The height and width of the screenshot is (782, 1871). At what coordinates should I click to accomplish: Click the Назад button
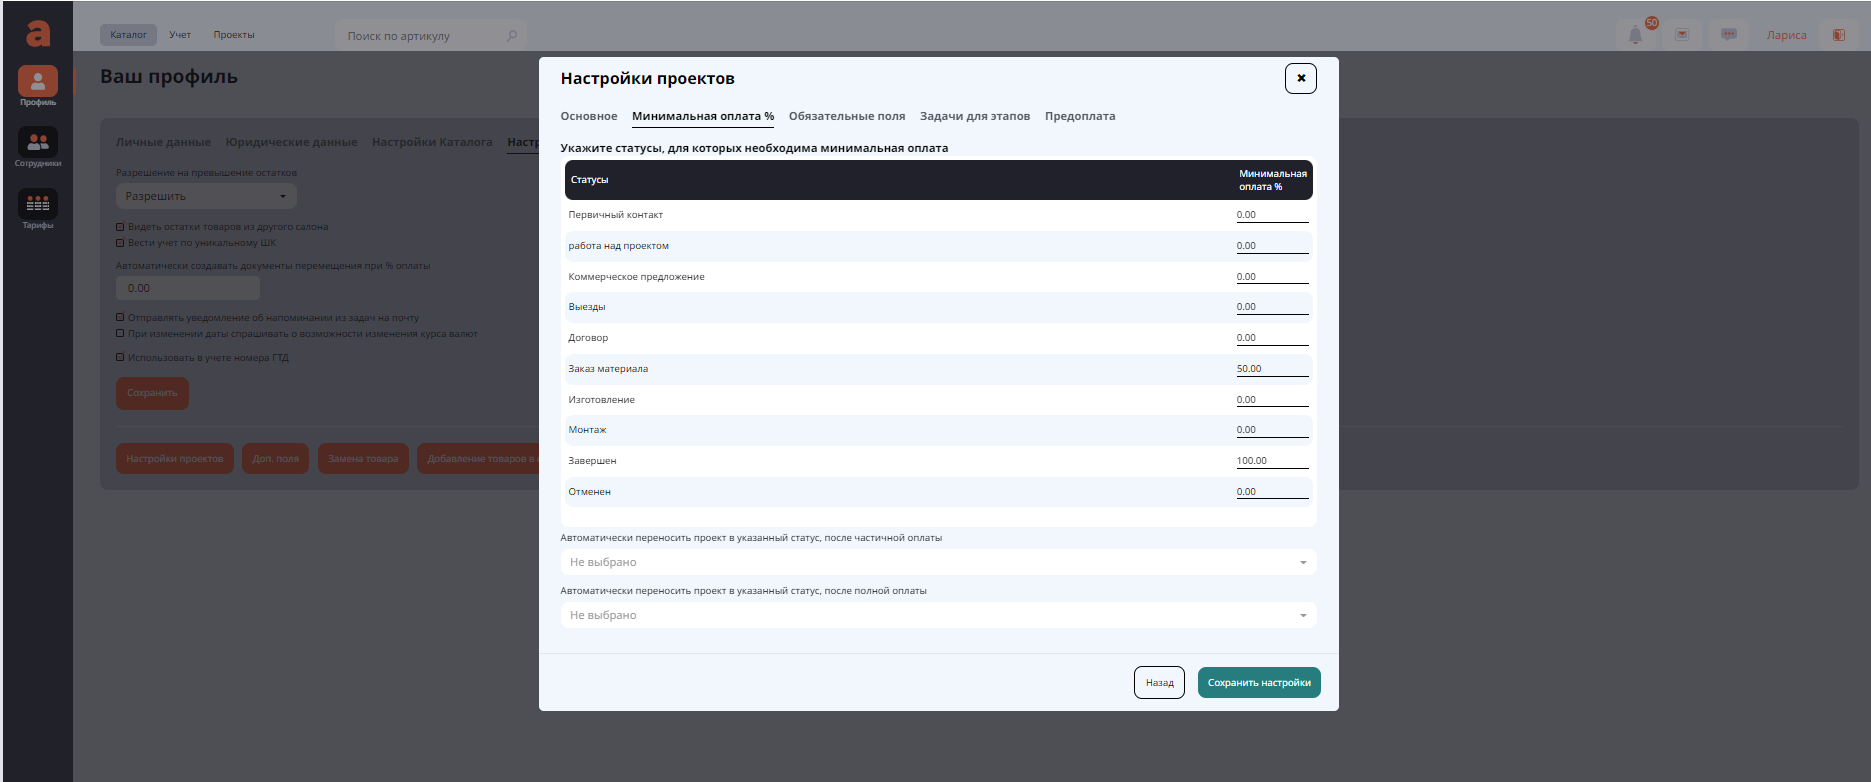point(1159,683)
